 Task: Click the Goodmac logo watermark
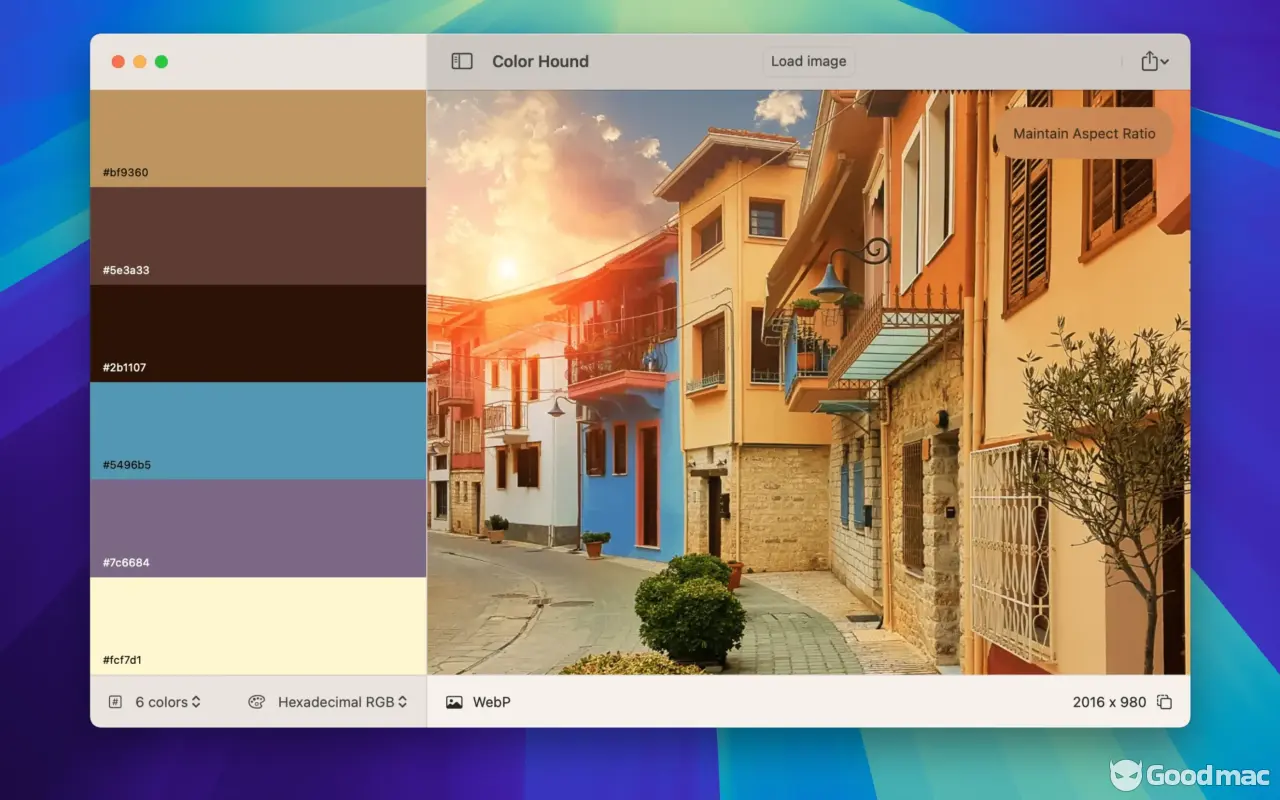(x=1189, y=775)
